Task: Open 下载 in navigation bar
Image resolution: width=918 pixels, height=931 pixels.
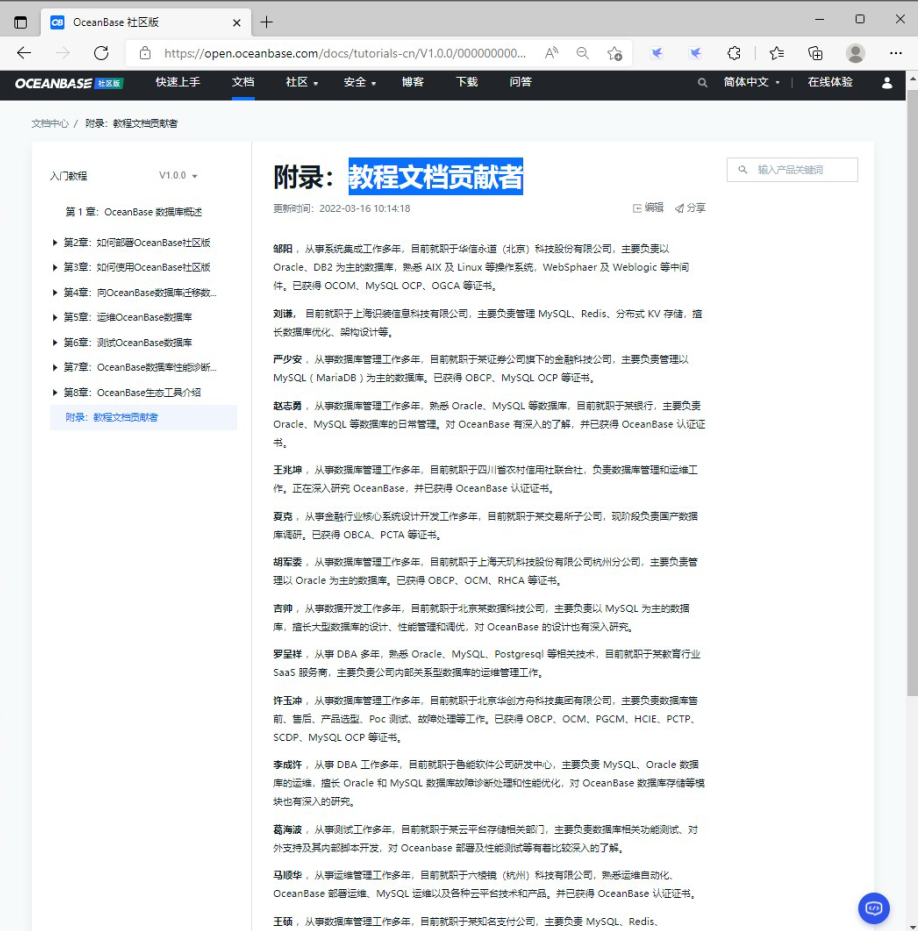Action: pyautogui.click(x=467, y=82)
